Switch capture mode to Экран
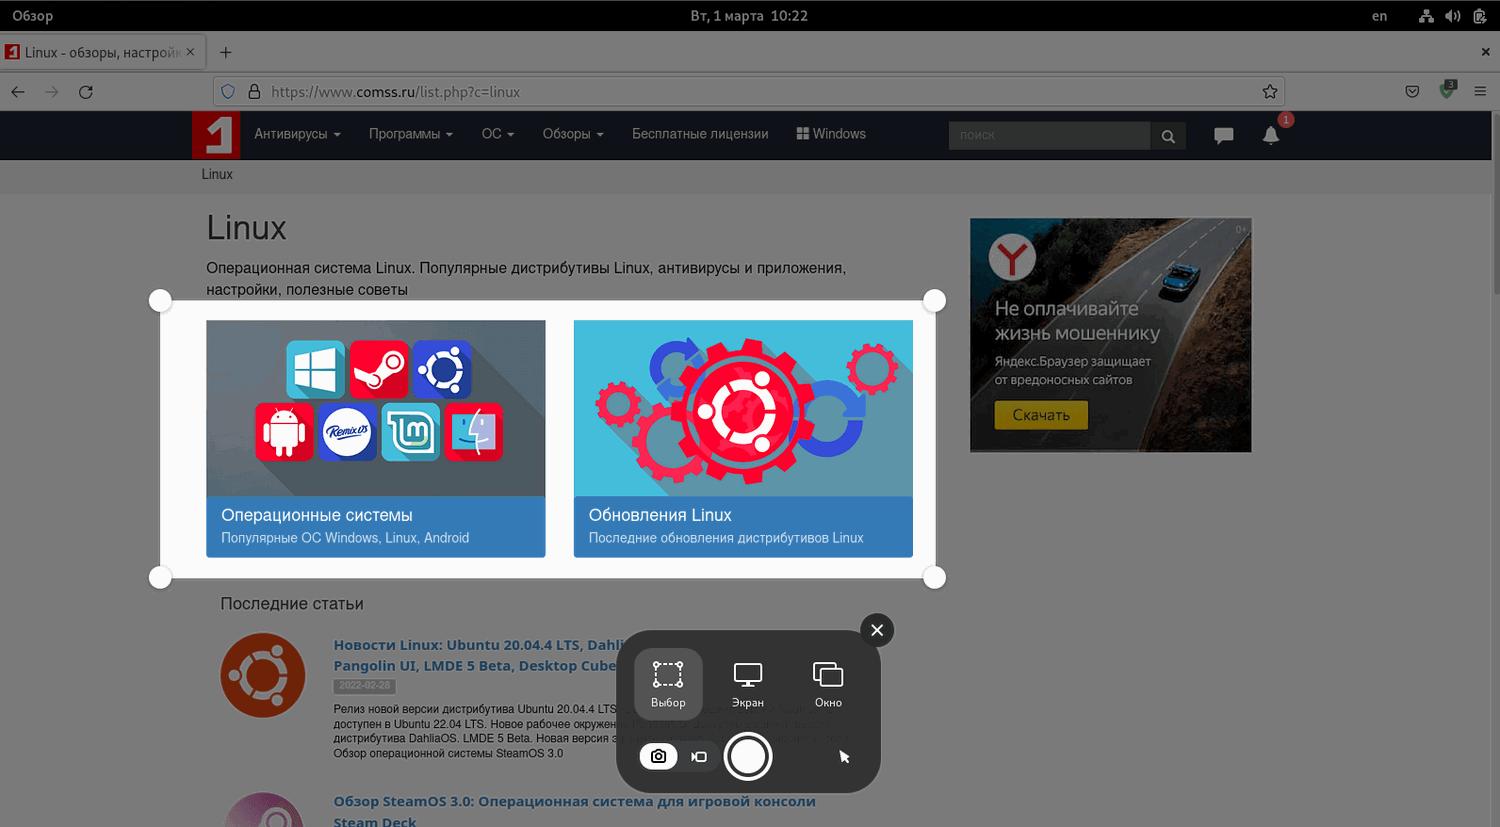Screen dimensions: 1500x827 (748, 684)
